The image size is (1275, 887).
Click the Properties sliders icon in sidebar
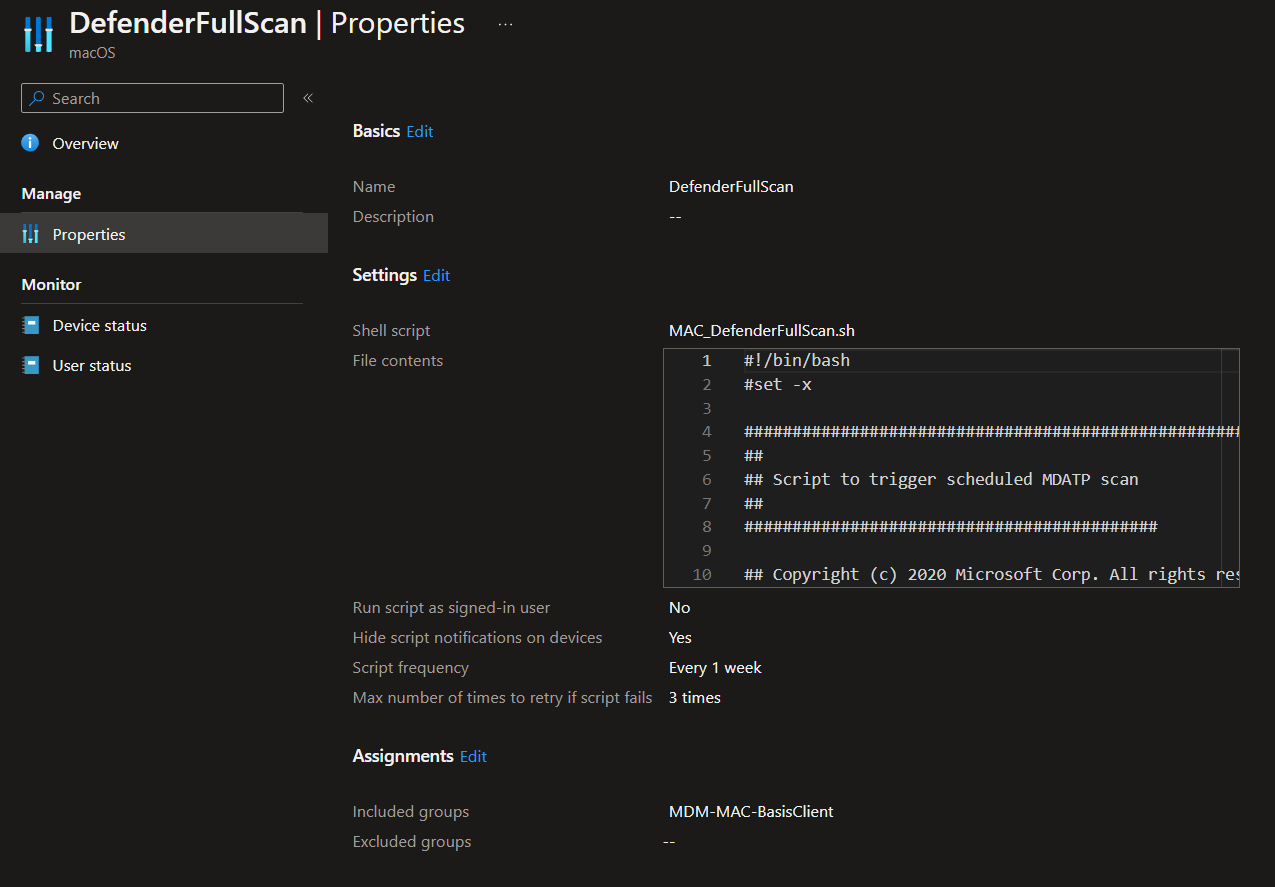point(31,234)
